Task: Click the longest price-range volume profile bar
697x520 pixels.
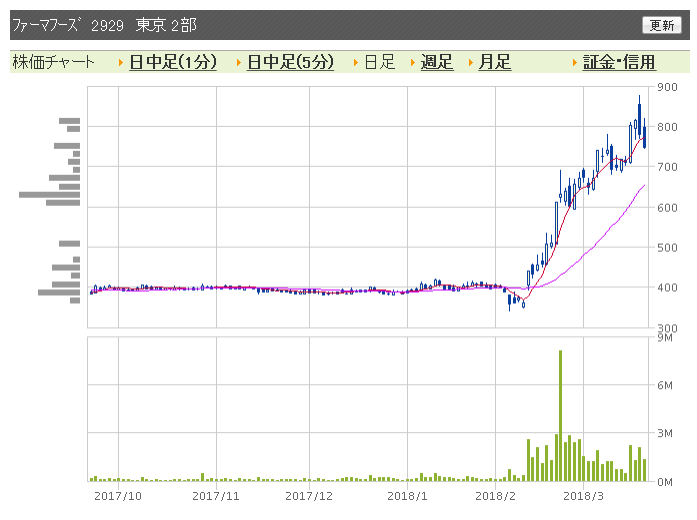Action: 49,195
